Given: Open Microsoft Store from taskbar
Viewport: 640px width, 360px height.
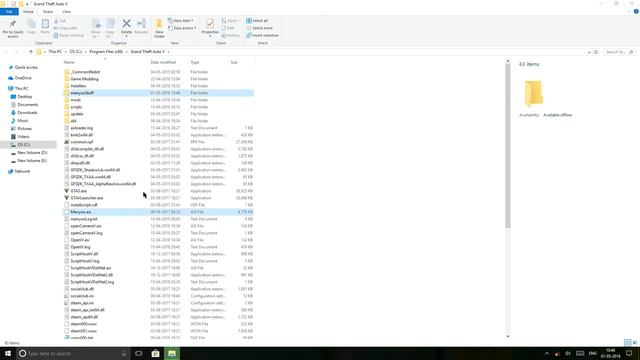Looking at the screenshot, I should tap(155, 353).
